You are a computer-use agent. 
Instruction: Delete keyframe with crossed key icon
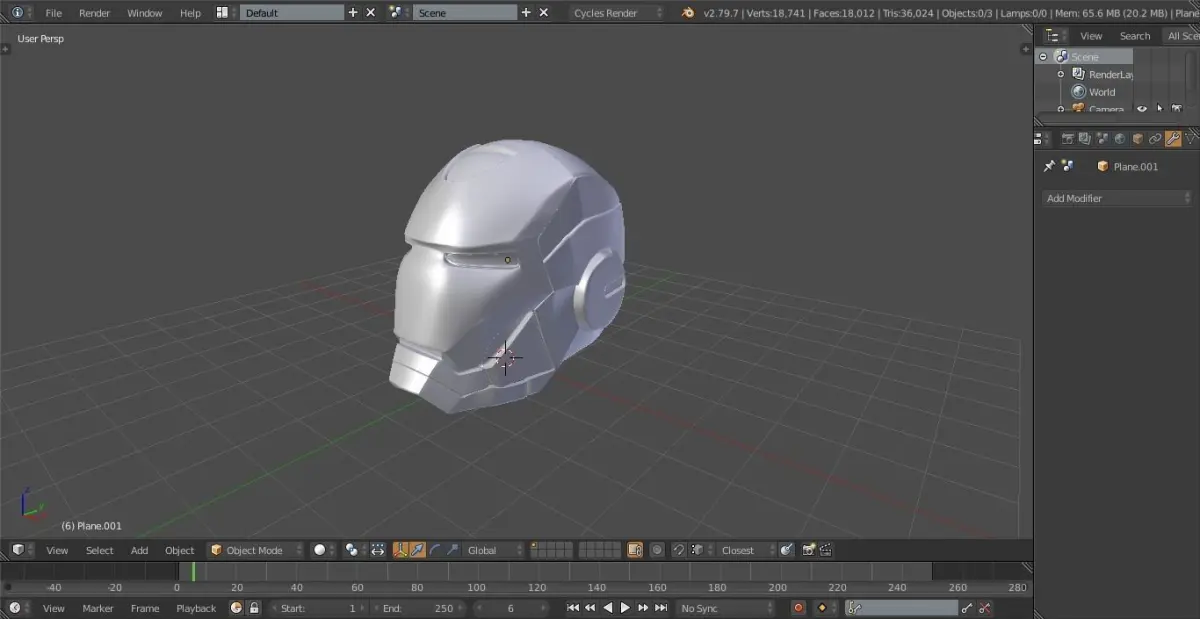coord(985,608)
